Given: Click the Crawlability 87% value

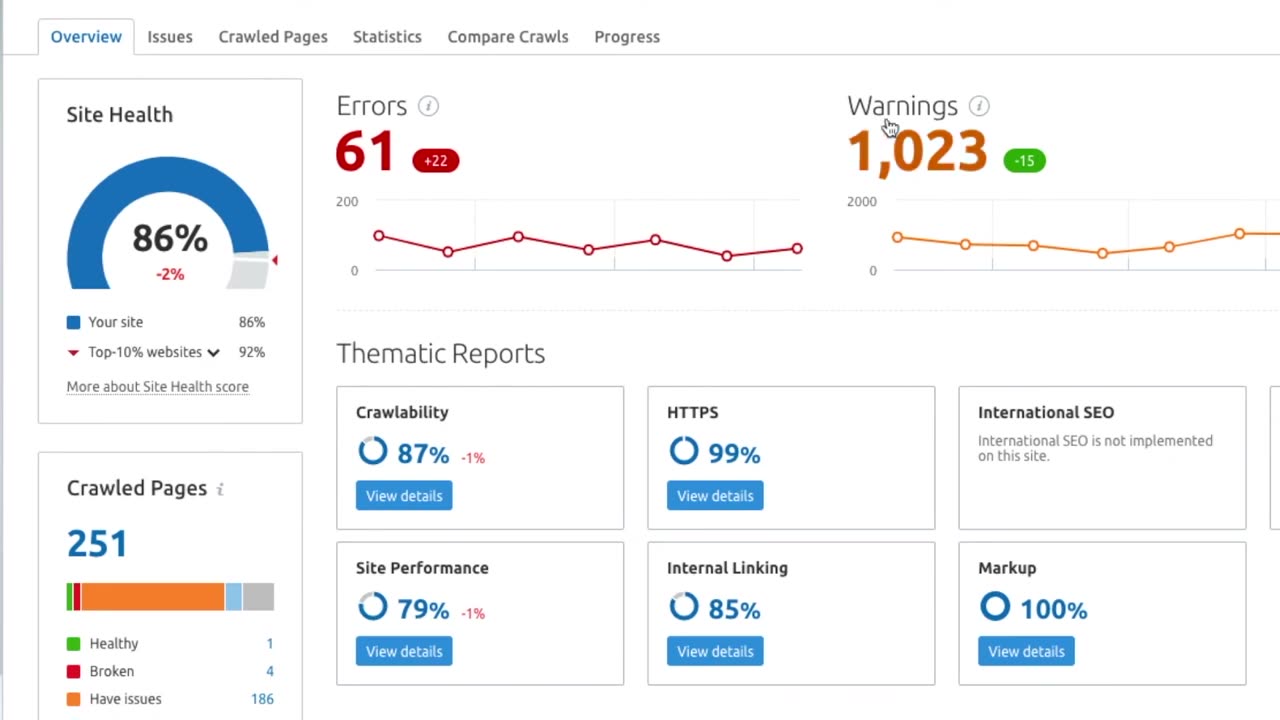Looking at the screenshot, I should [x=423, y=454].
